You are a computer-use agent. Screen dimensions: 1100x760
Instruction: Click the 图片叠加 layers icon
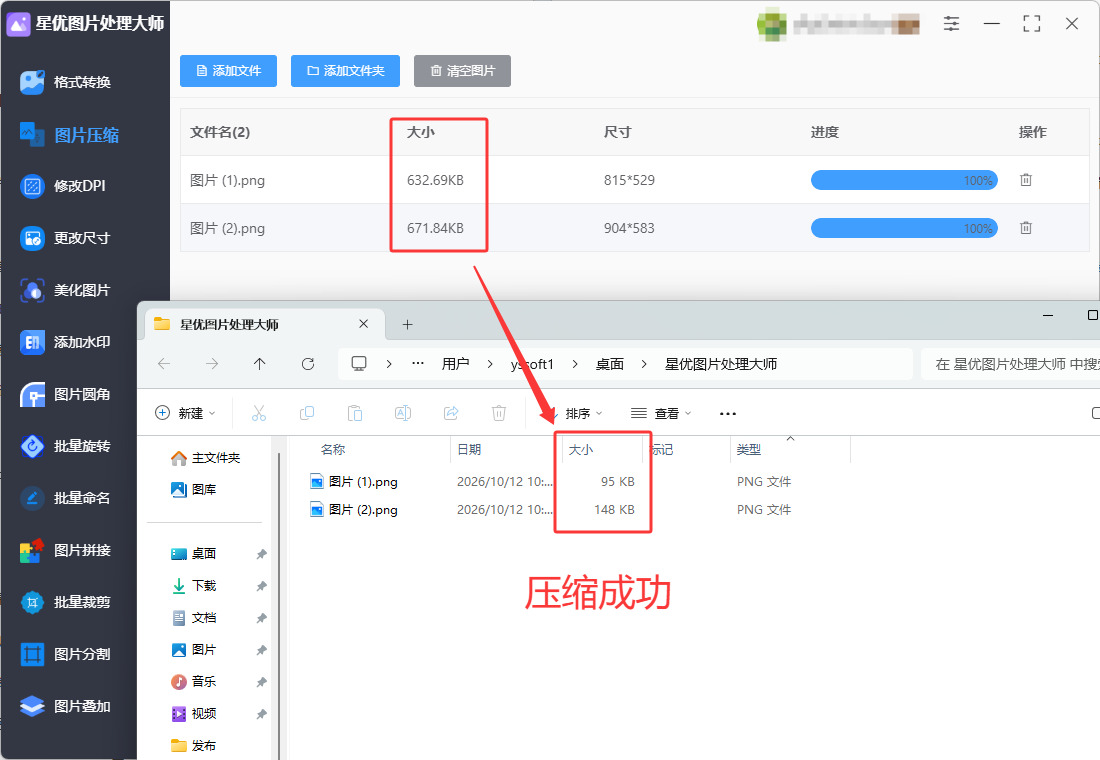point(32,706)
